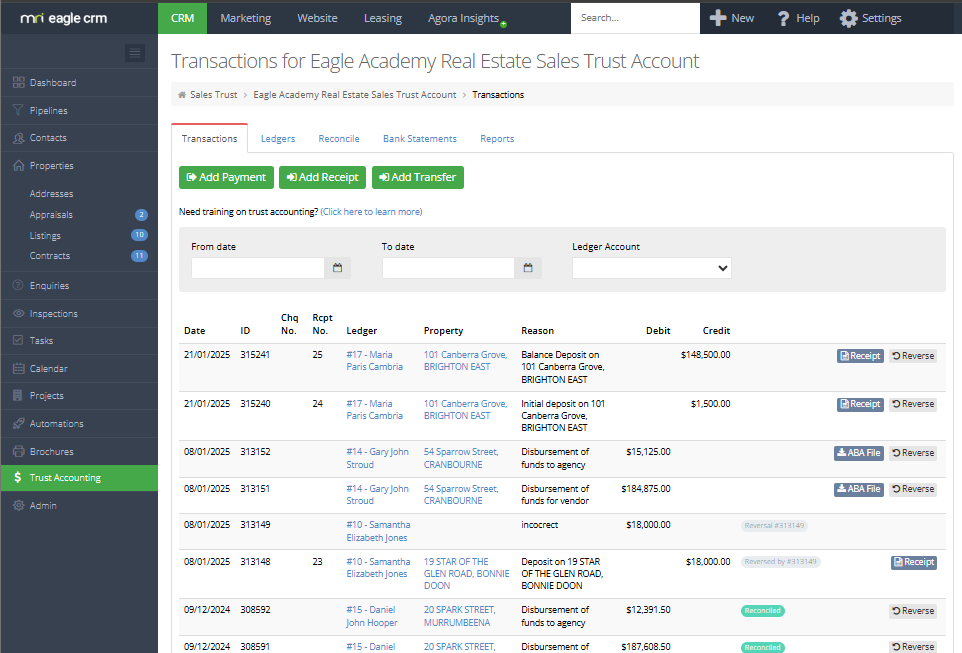The width and height of the screenshot is (962, 653).
Task: Open 101 Canberra Grove link in row 315240
Action: click(465, 409)
